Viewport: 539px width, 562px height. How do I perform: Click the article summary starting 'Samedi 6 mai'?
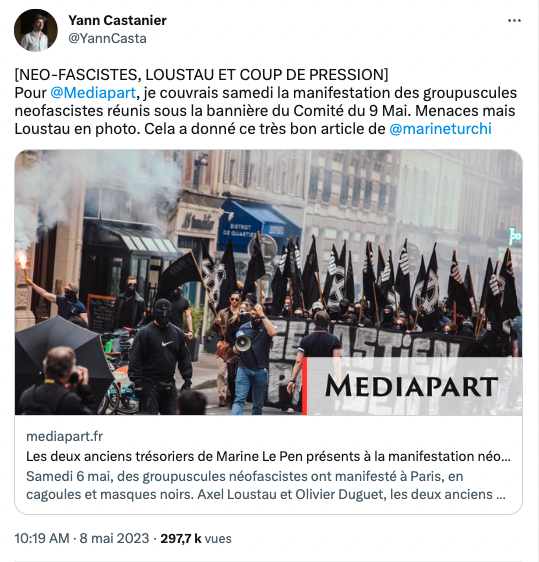(266, 485)
